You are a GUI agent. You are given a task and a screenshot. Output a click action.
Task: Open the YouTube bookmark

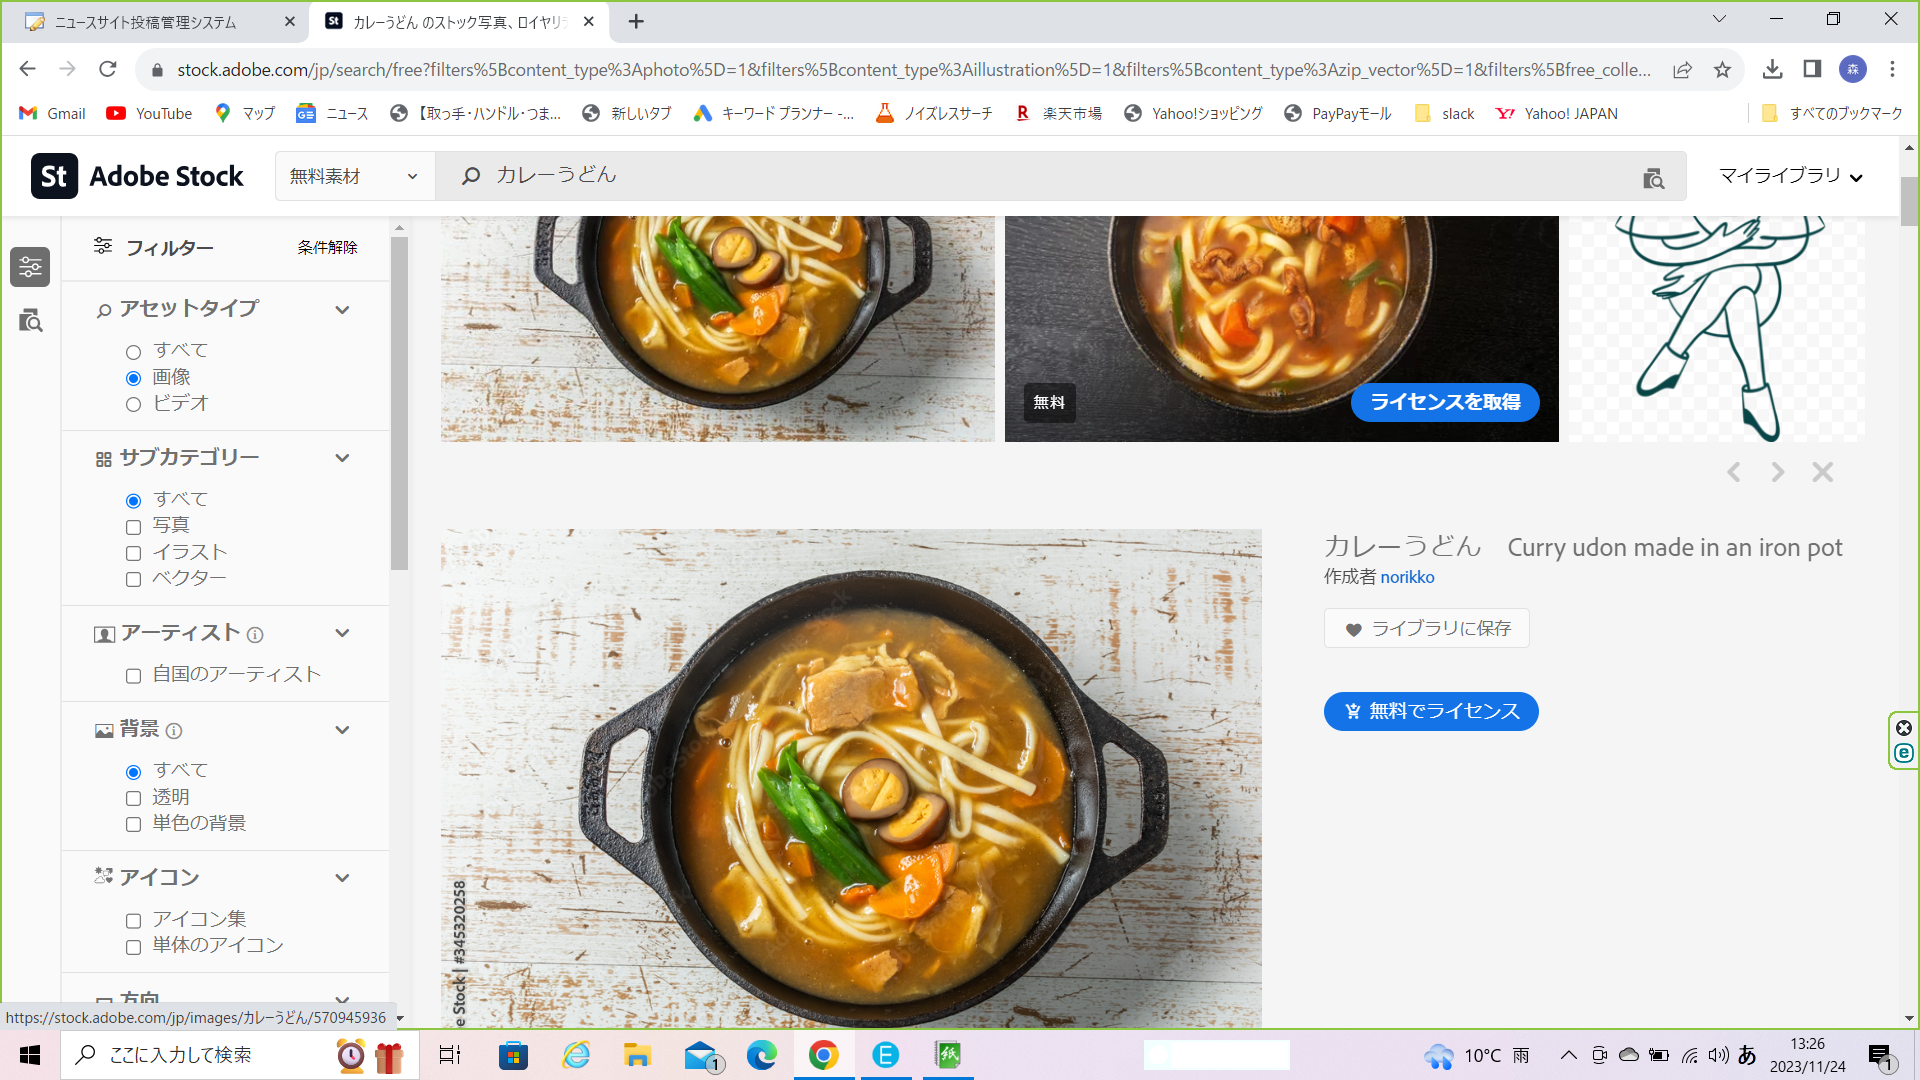click(x=149, y=113)
